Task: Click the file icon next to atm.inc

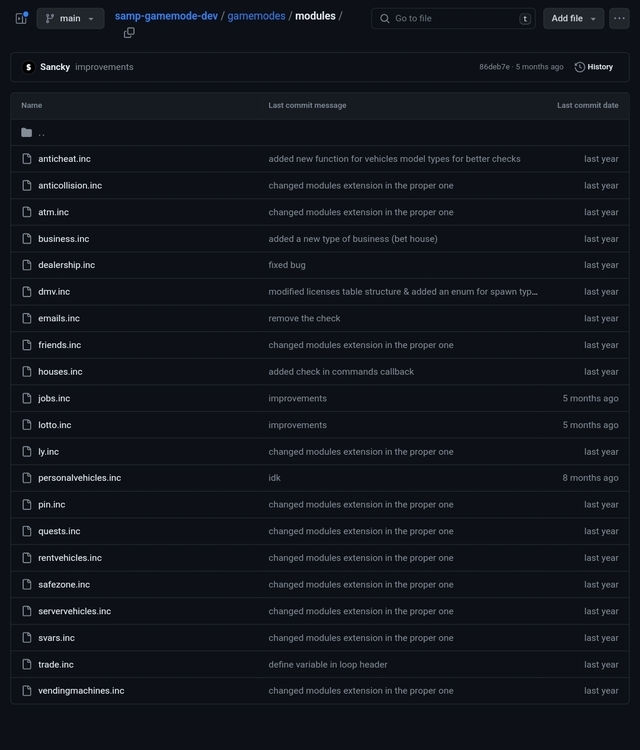Action: tap(27, 212)
